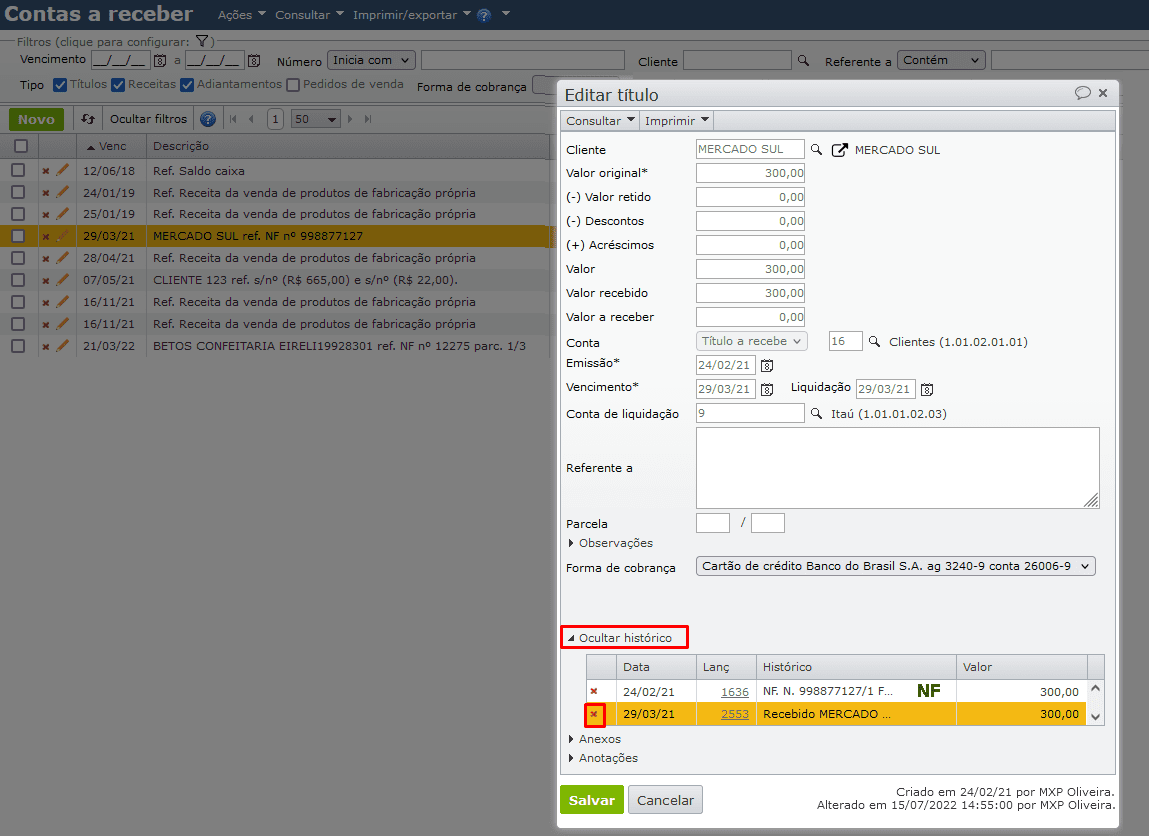Search Cliente magnifier in edit dialog
Image resolution: width=1149 pixels, height=836 pixels.
coord(816,149)
